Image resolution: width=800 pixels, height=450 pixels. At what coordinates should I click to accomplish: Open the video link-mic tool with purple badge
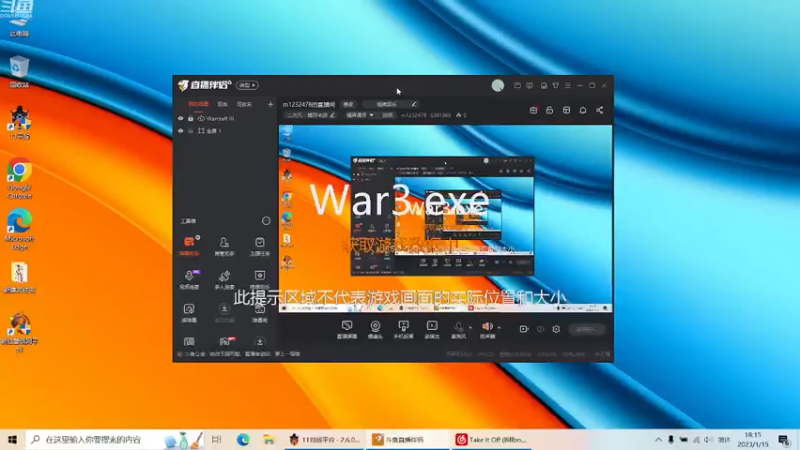click(189, 280)
